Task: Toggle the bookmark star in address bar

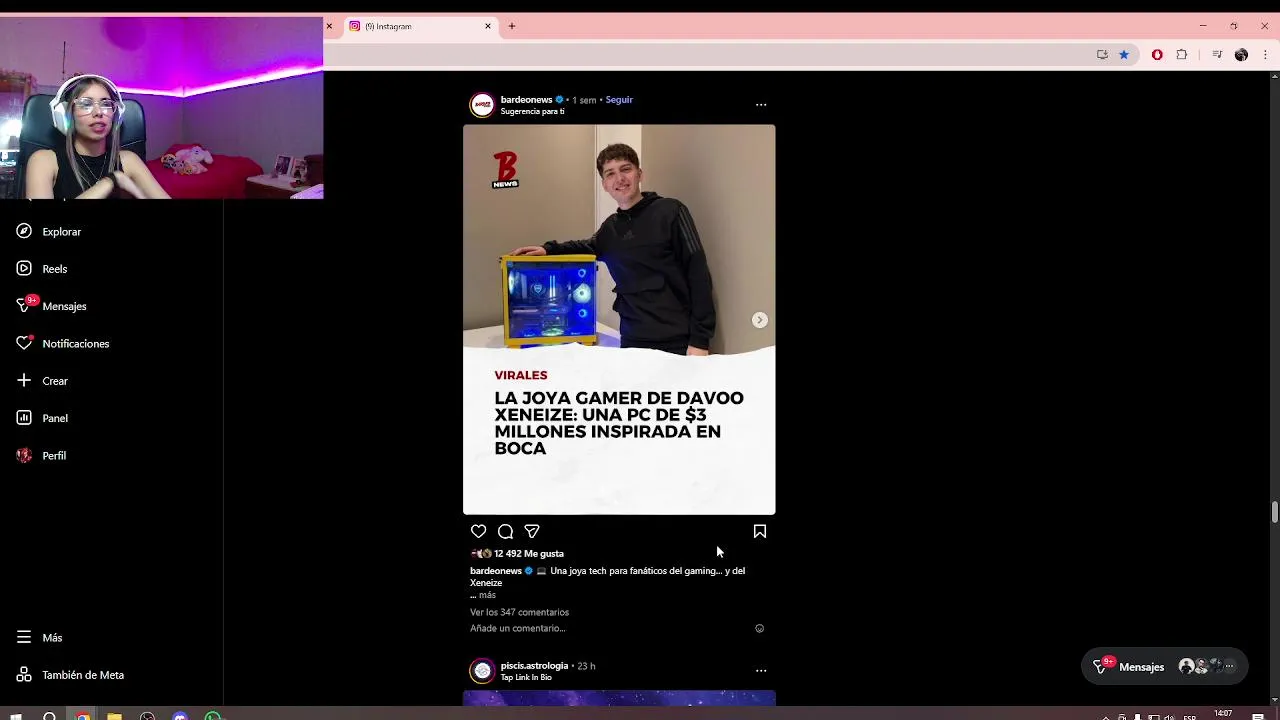Action: pyautogui.click(x=1124, y=55)
